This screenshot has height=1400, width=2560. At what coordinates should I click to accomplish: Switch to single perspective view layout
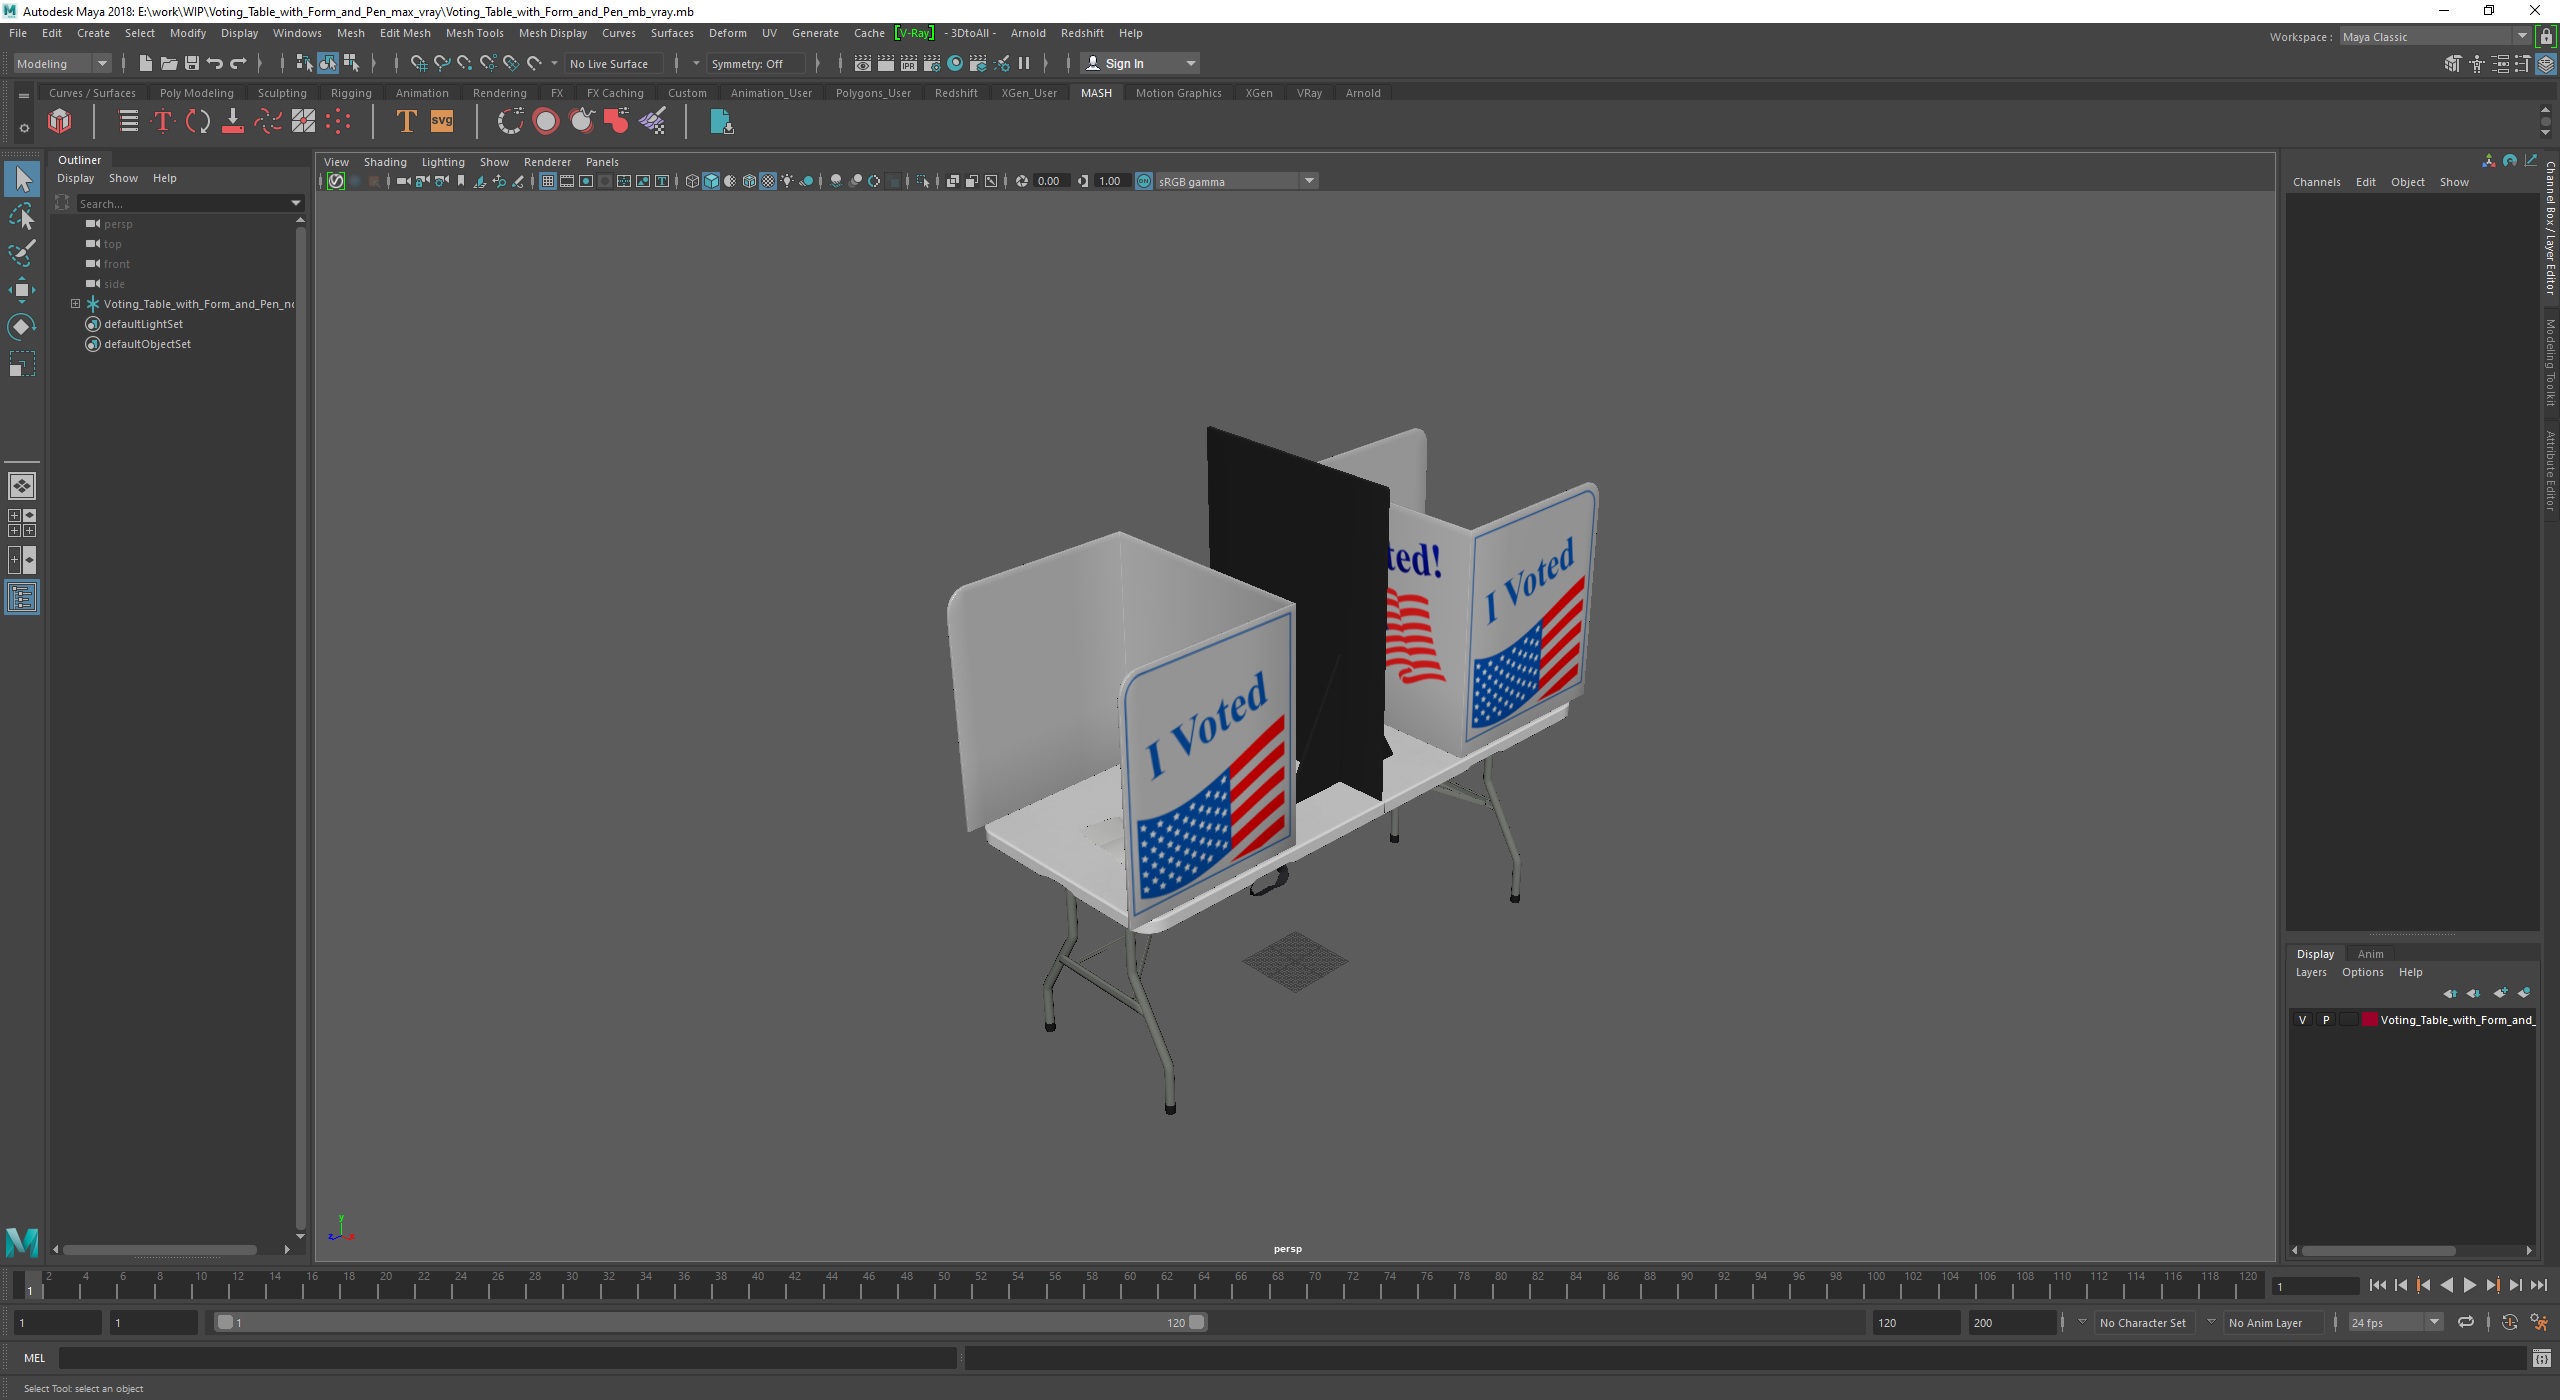point(22,486)
